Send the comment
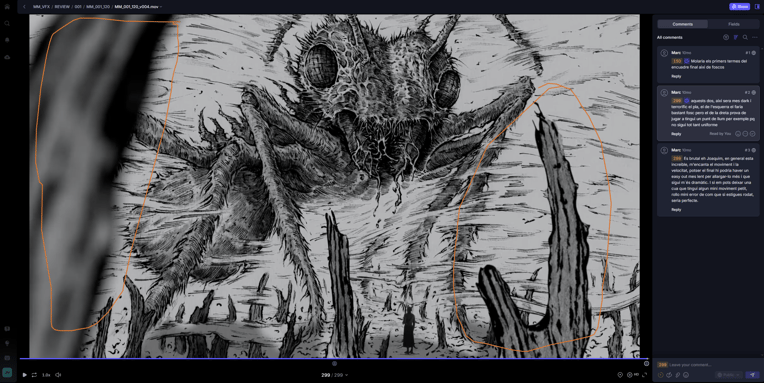The width and height of the screenshot is (764, 383). [x=752, y=375]
